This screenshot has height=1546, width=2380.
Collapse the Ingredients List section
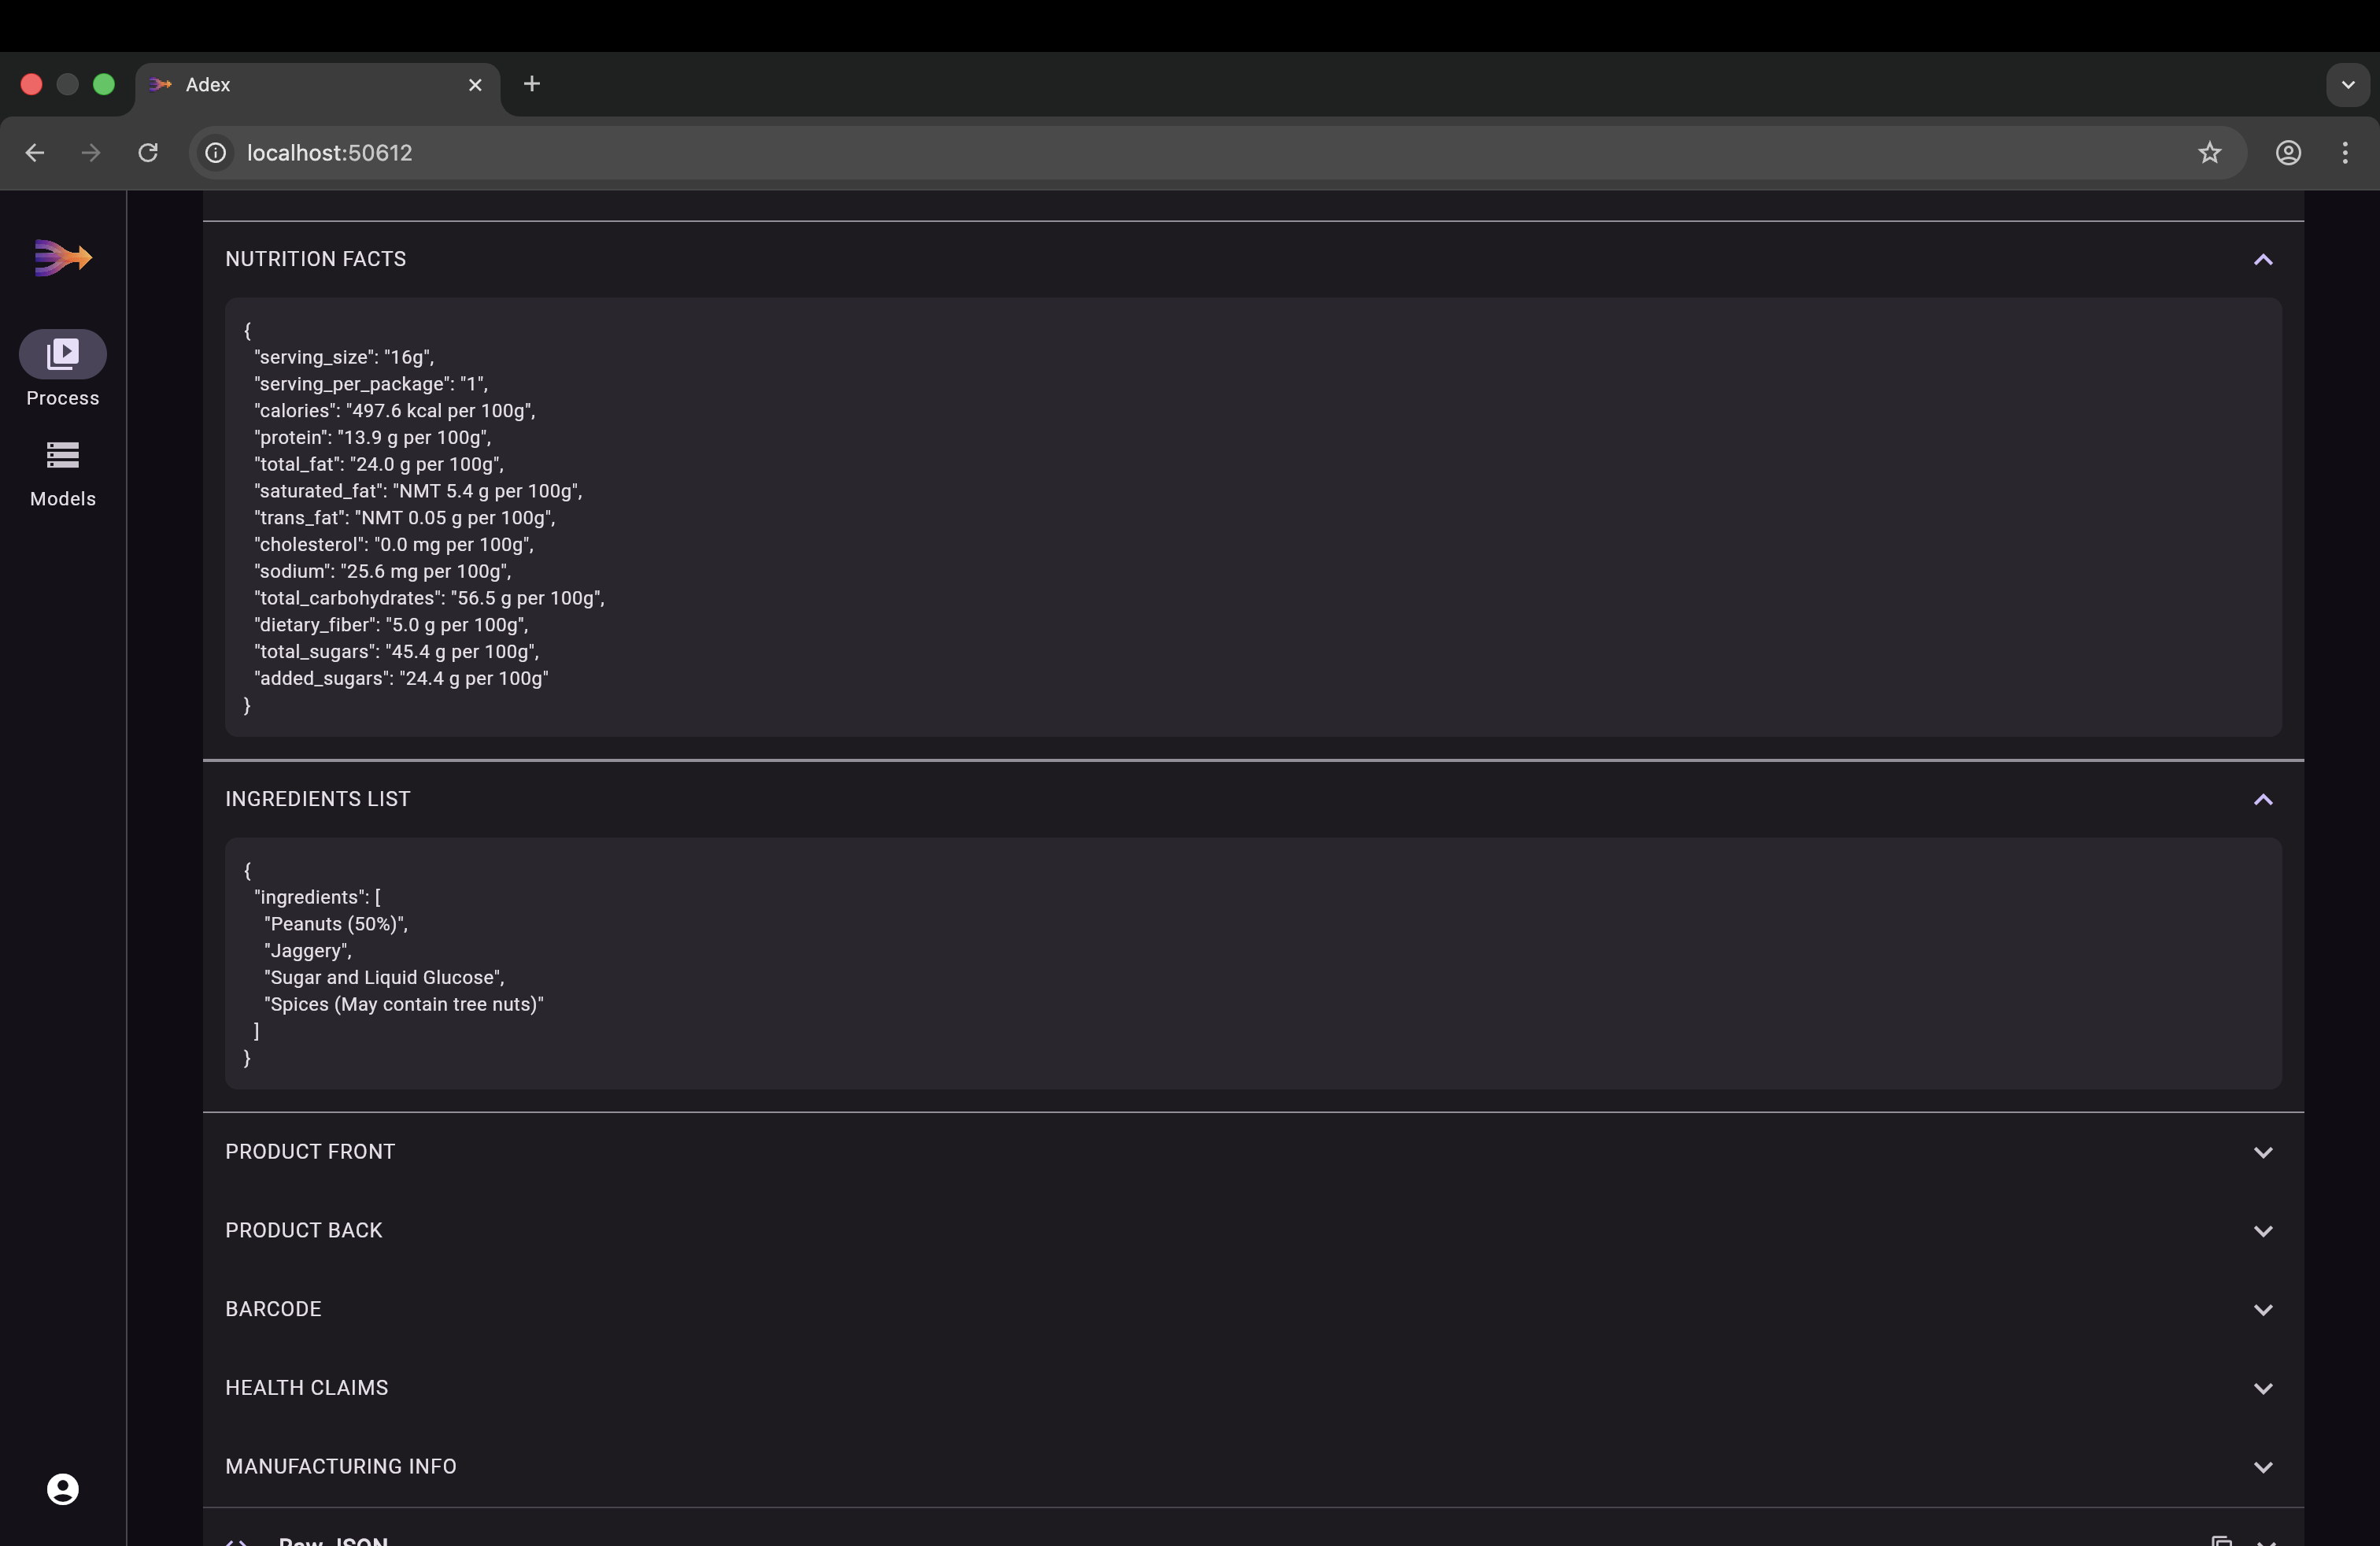click(2262, 798)
